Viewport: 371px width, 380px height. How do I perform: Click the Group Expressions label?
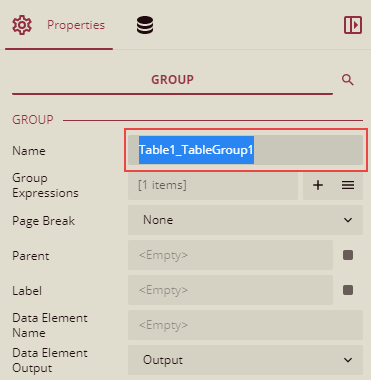click(x=45, y=185)
